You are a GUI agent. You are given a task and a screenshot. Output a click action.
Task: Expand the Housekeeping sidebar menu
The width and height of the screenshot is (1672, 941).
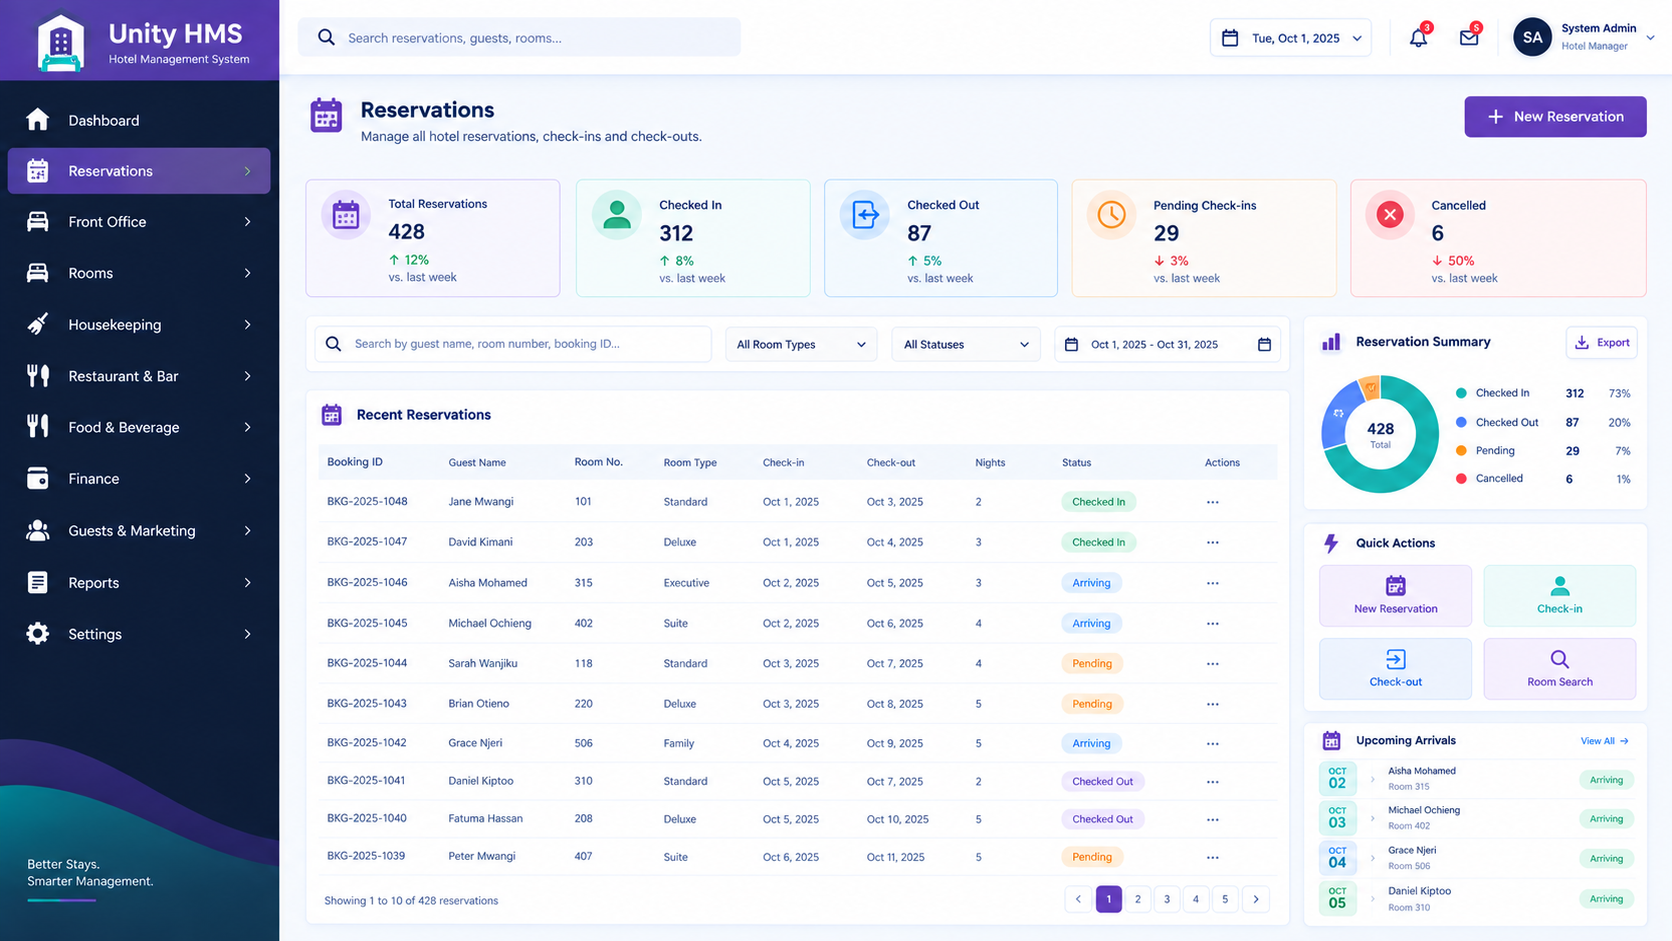tap(139, 325)
